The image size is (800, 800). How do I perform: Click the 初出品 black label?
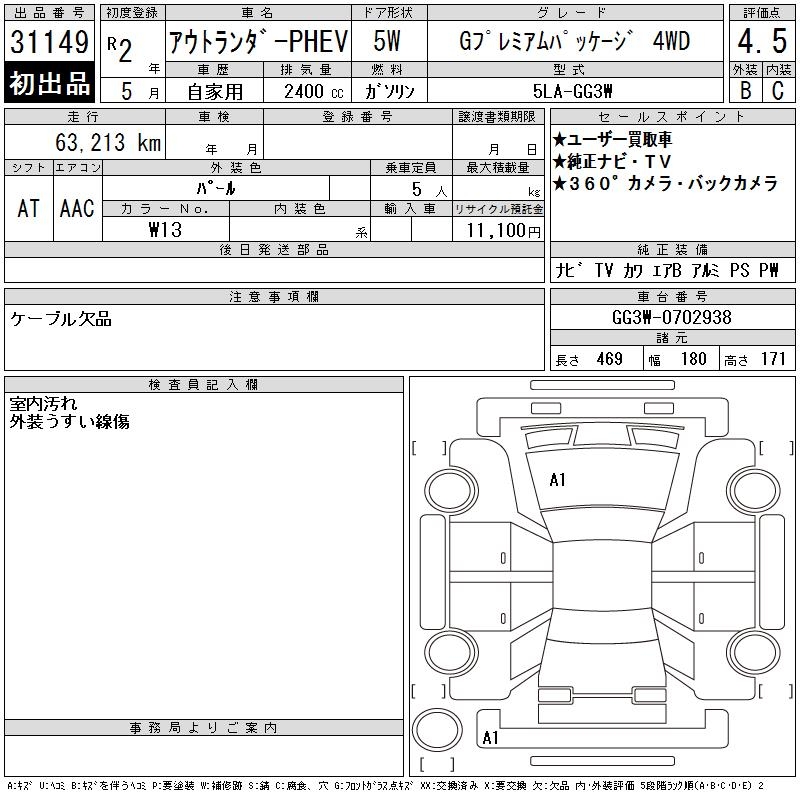(49, 83)
